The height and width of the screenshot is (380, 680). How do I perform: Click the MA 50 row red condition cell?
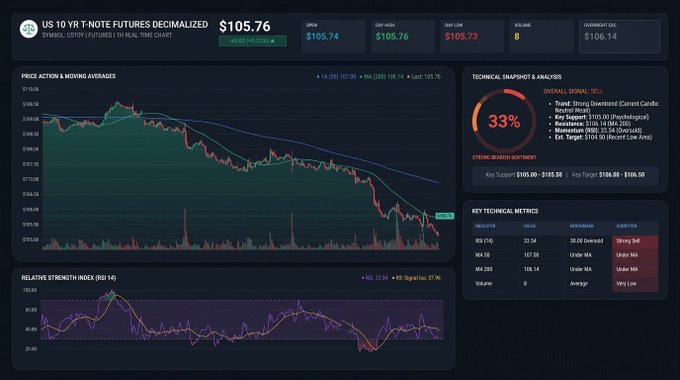coord(635,255)
